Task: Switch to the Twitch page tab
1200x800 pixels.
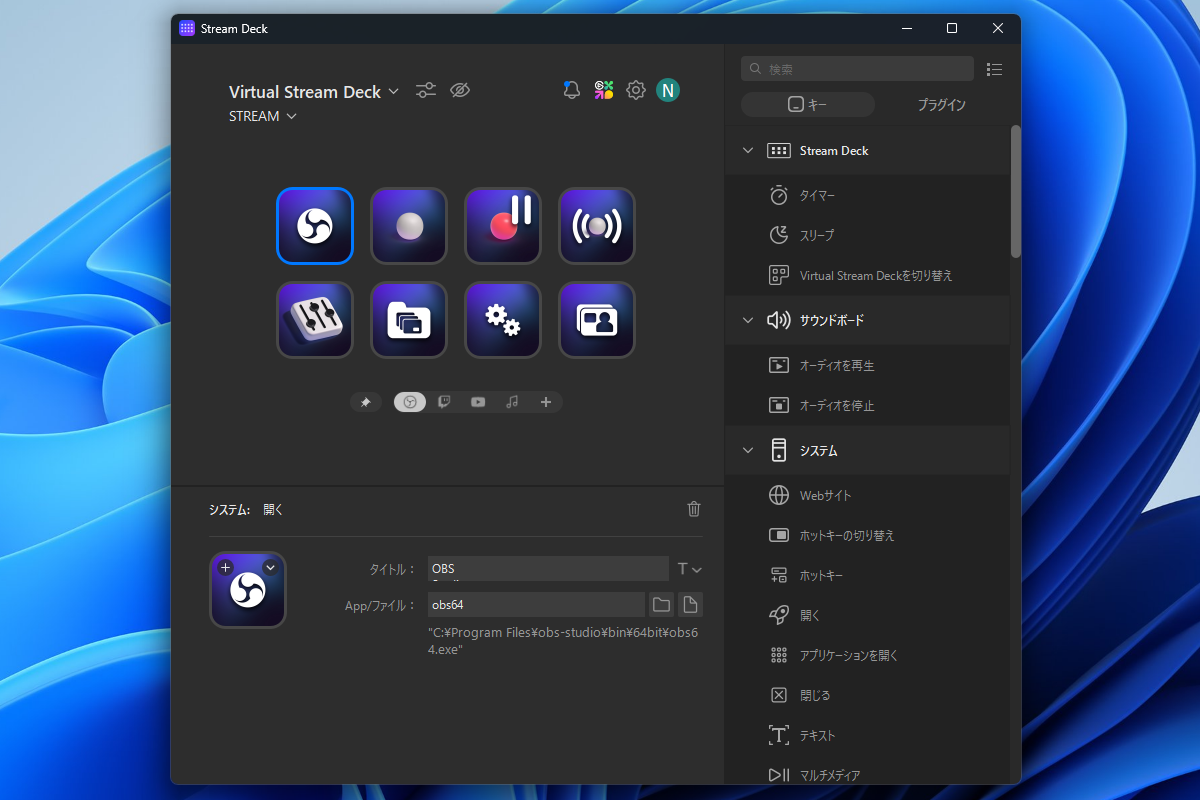Action: point(444,402)
